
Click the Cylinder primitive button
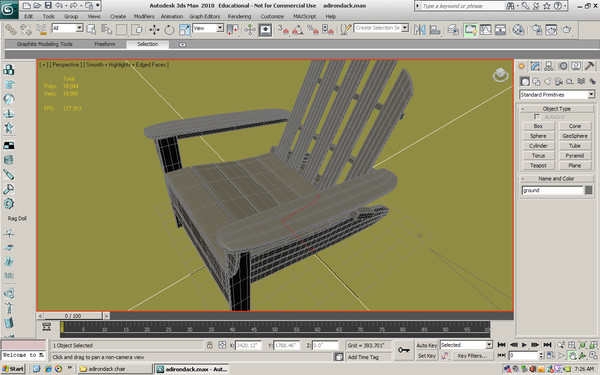point(538,146)
